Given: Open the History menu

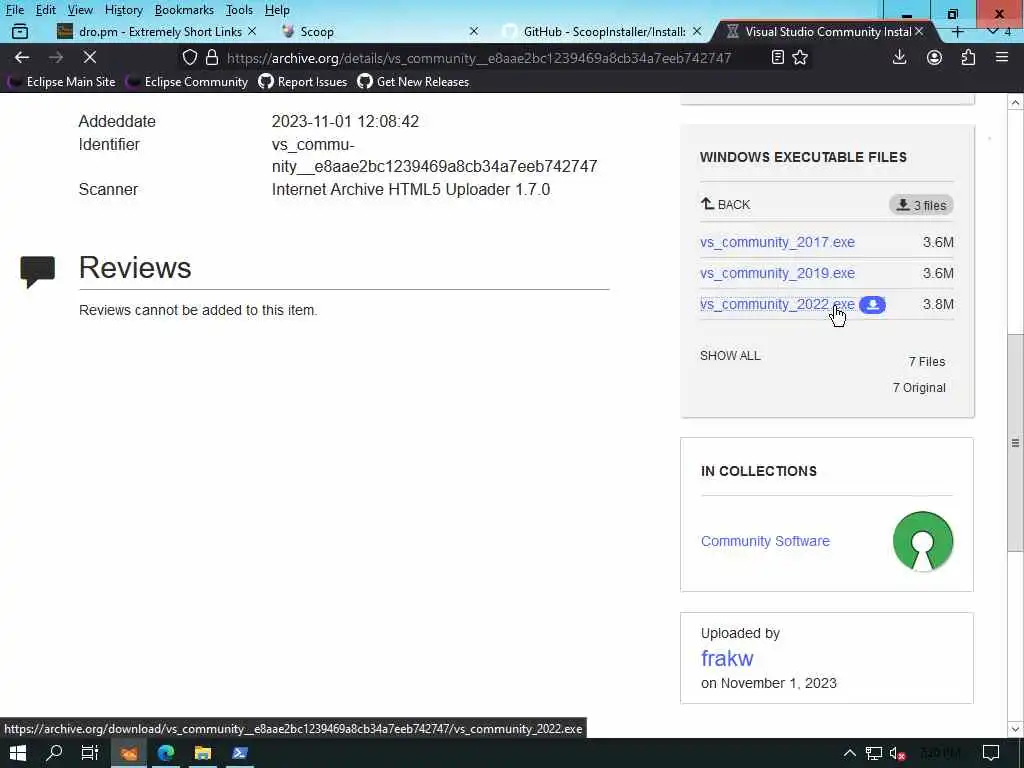Looking at the screenshot, I should pos(123,10).
